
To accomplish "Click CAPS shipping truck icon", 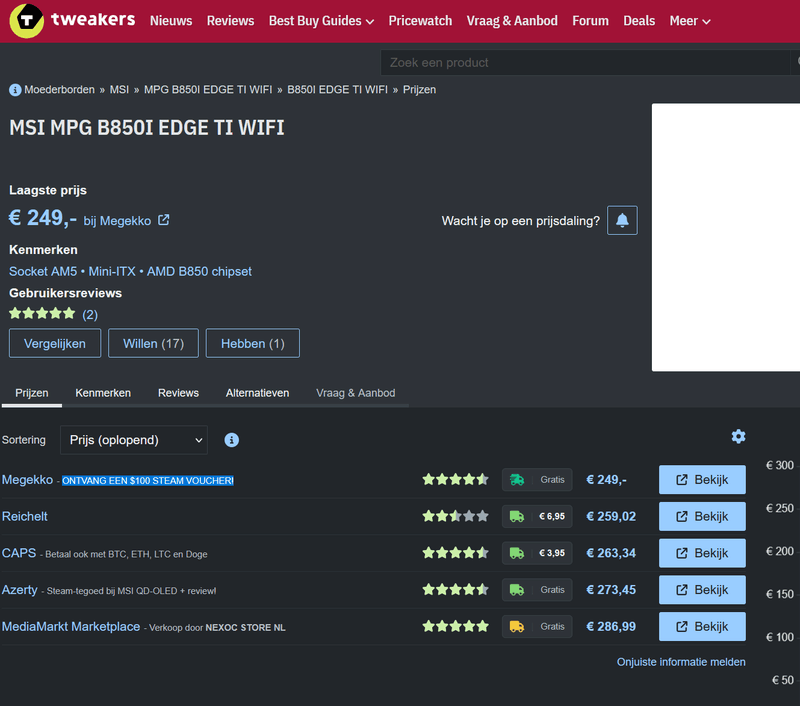I will 517,553.
